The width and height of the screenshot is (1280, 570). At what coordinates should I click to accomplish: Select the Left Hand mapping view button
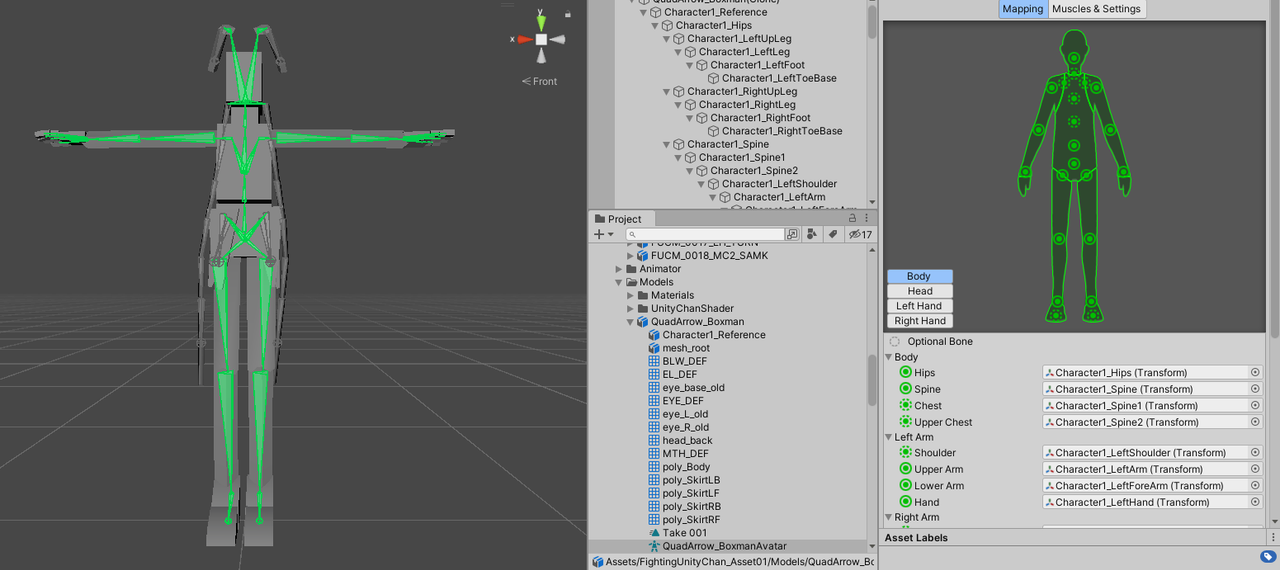click(919, 306)
